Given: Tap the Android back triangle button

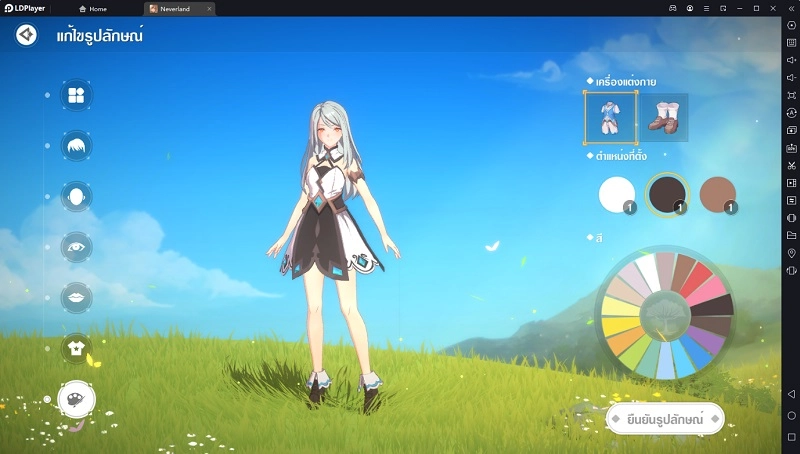Looking at the screenshot, I should pos(791,394).
